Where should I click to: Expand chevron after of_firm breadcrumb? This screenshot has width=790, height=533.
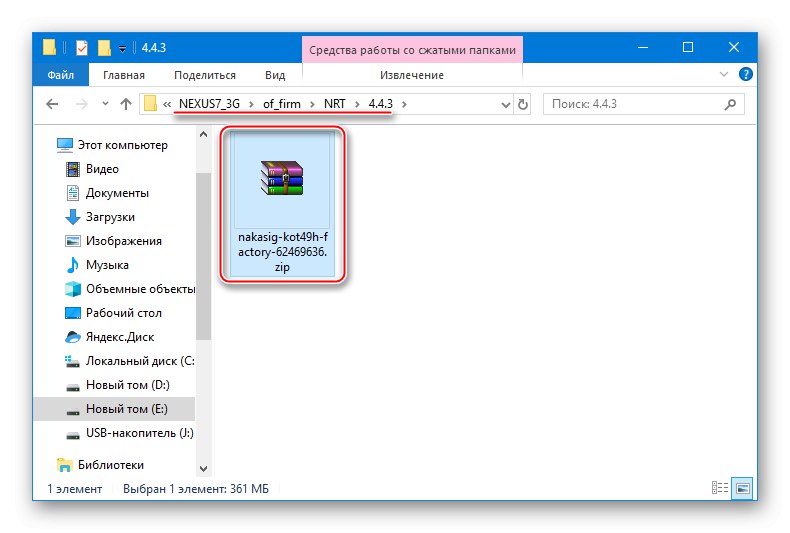(312, 104)
